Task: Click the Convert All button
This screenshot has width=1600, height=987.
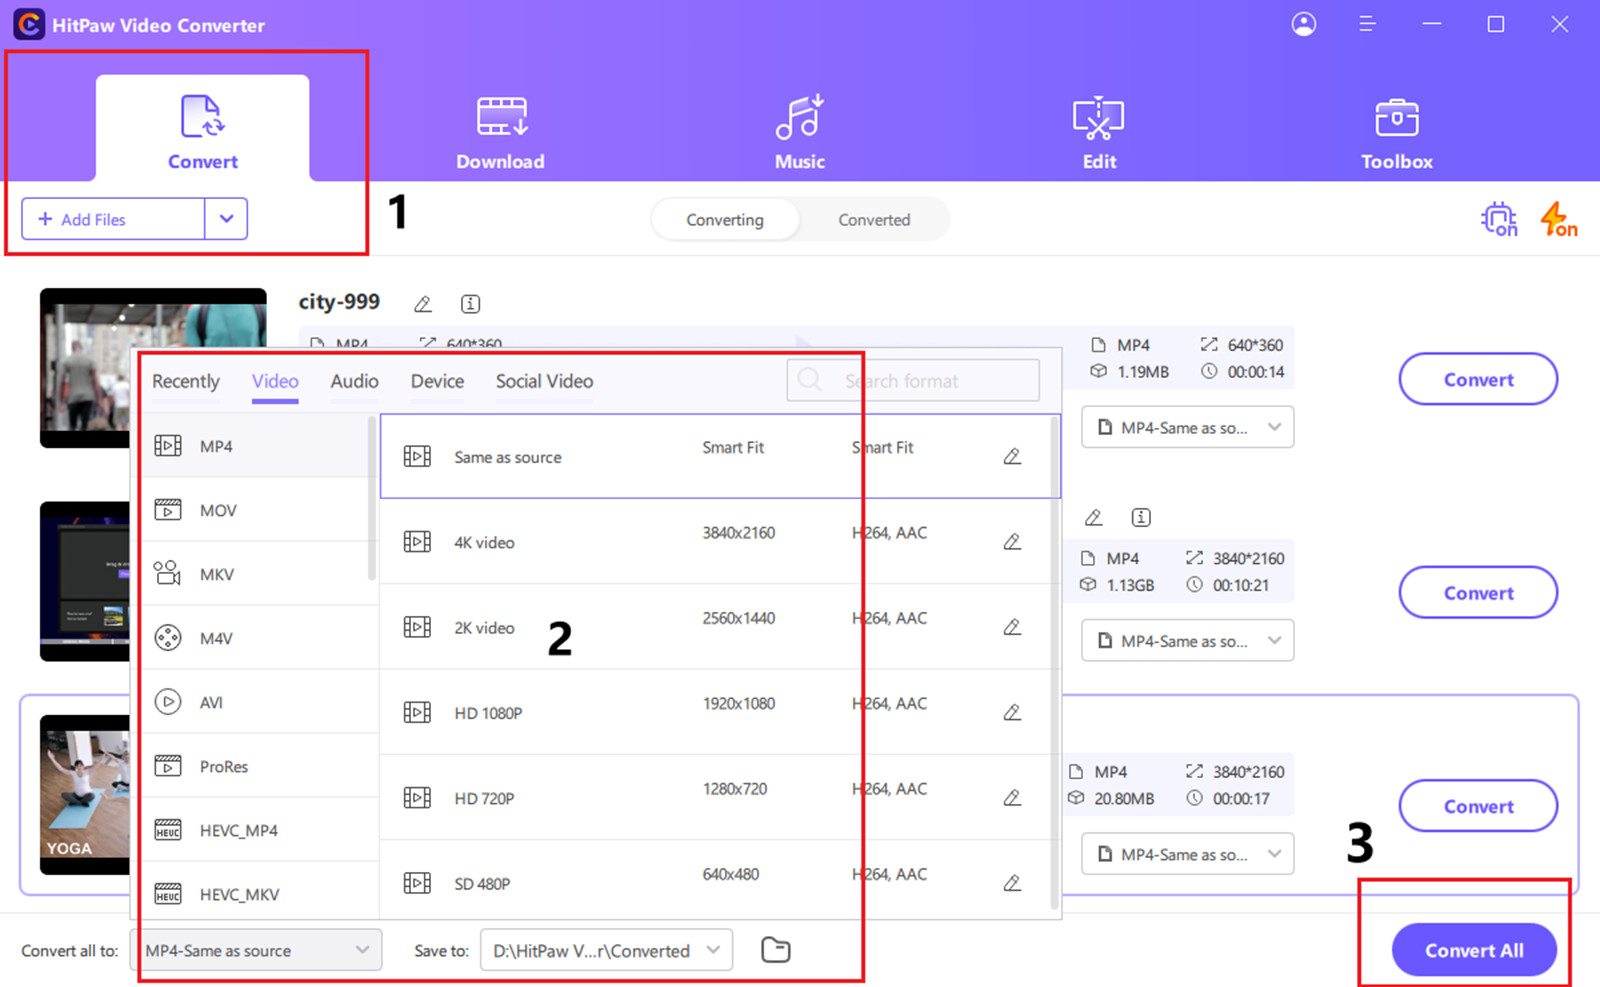Action: [x=1474, y=950]
